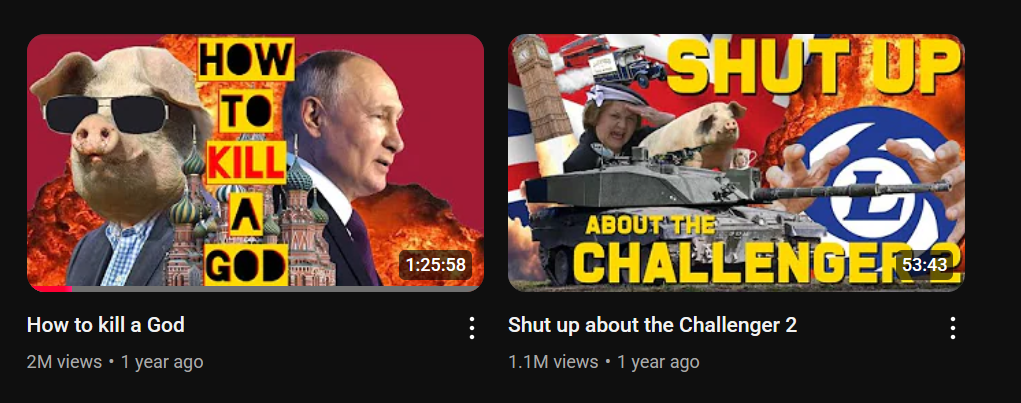Open the three-dot menu for Challenger 2 video
1021x403 pixels.
point(953,328)
